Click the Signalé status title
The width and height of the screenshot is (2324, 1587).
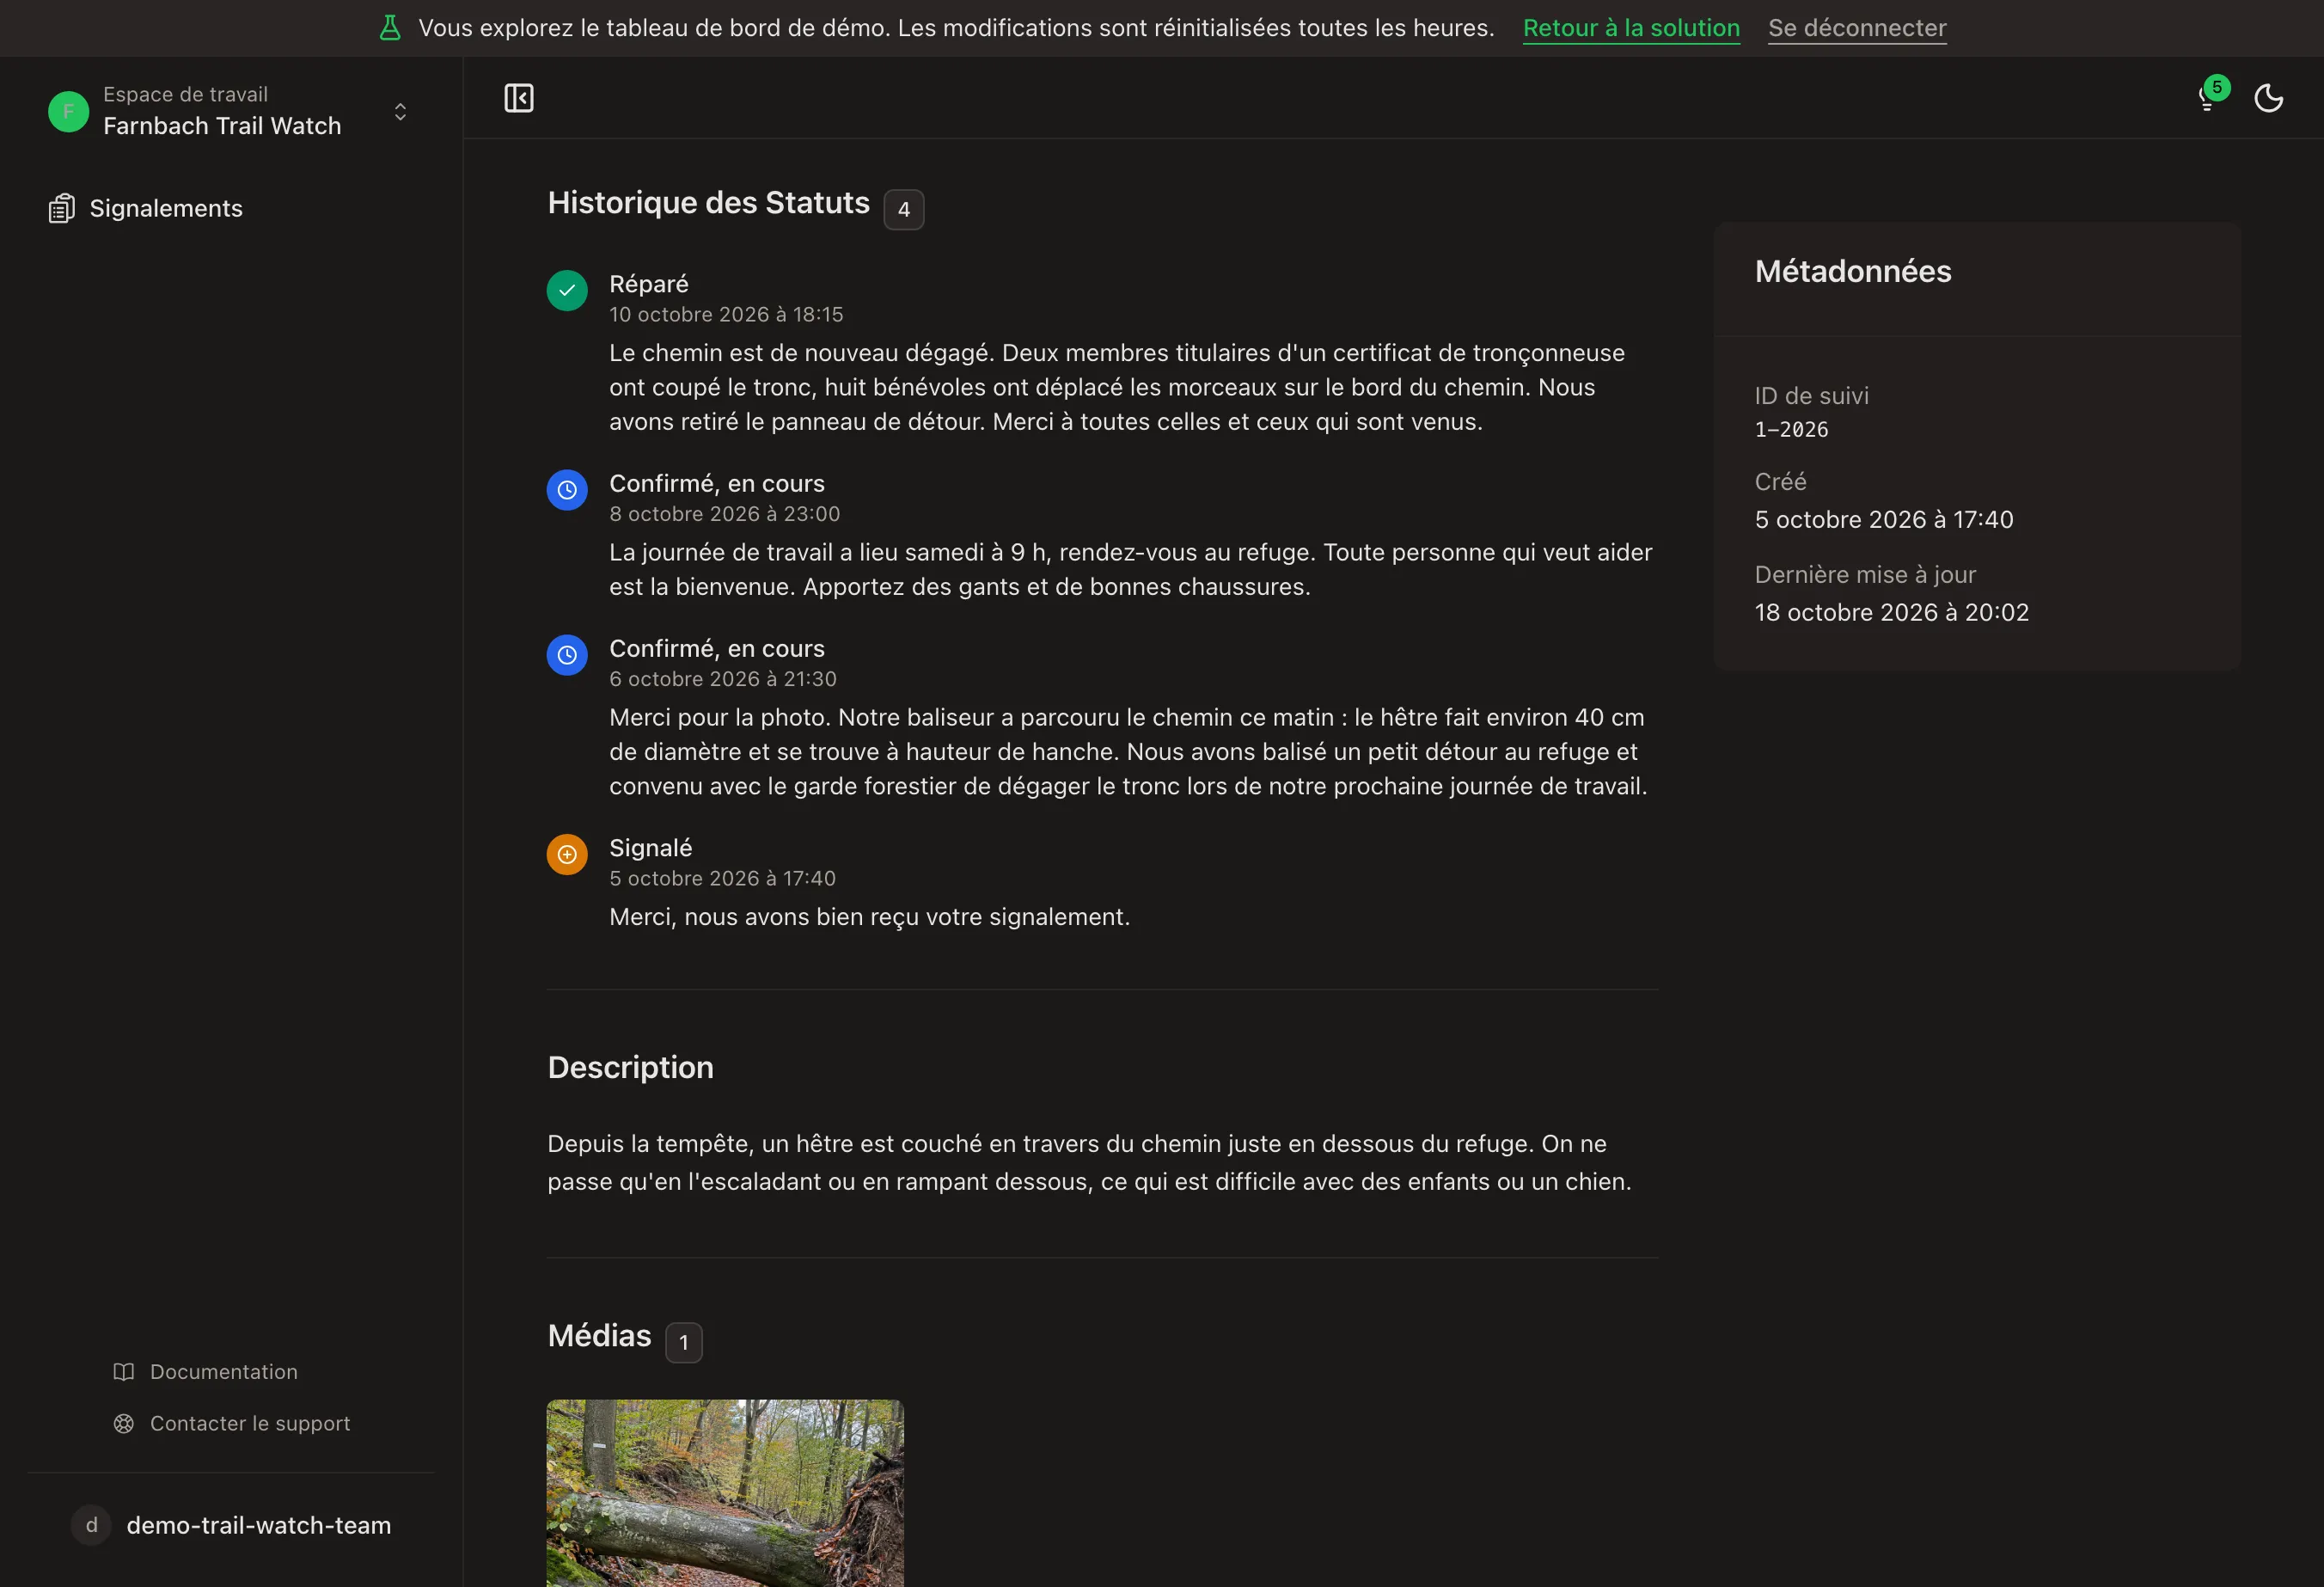(x=651, y=848)
